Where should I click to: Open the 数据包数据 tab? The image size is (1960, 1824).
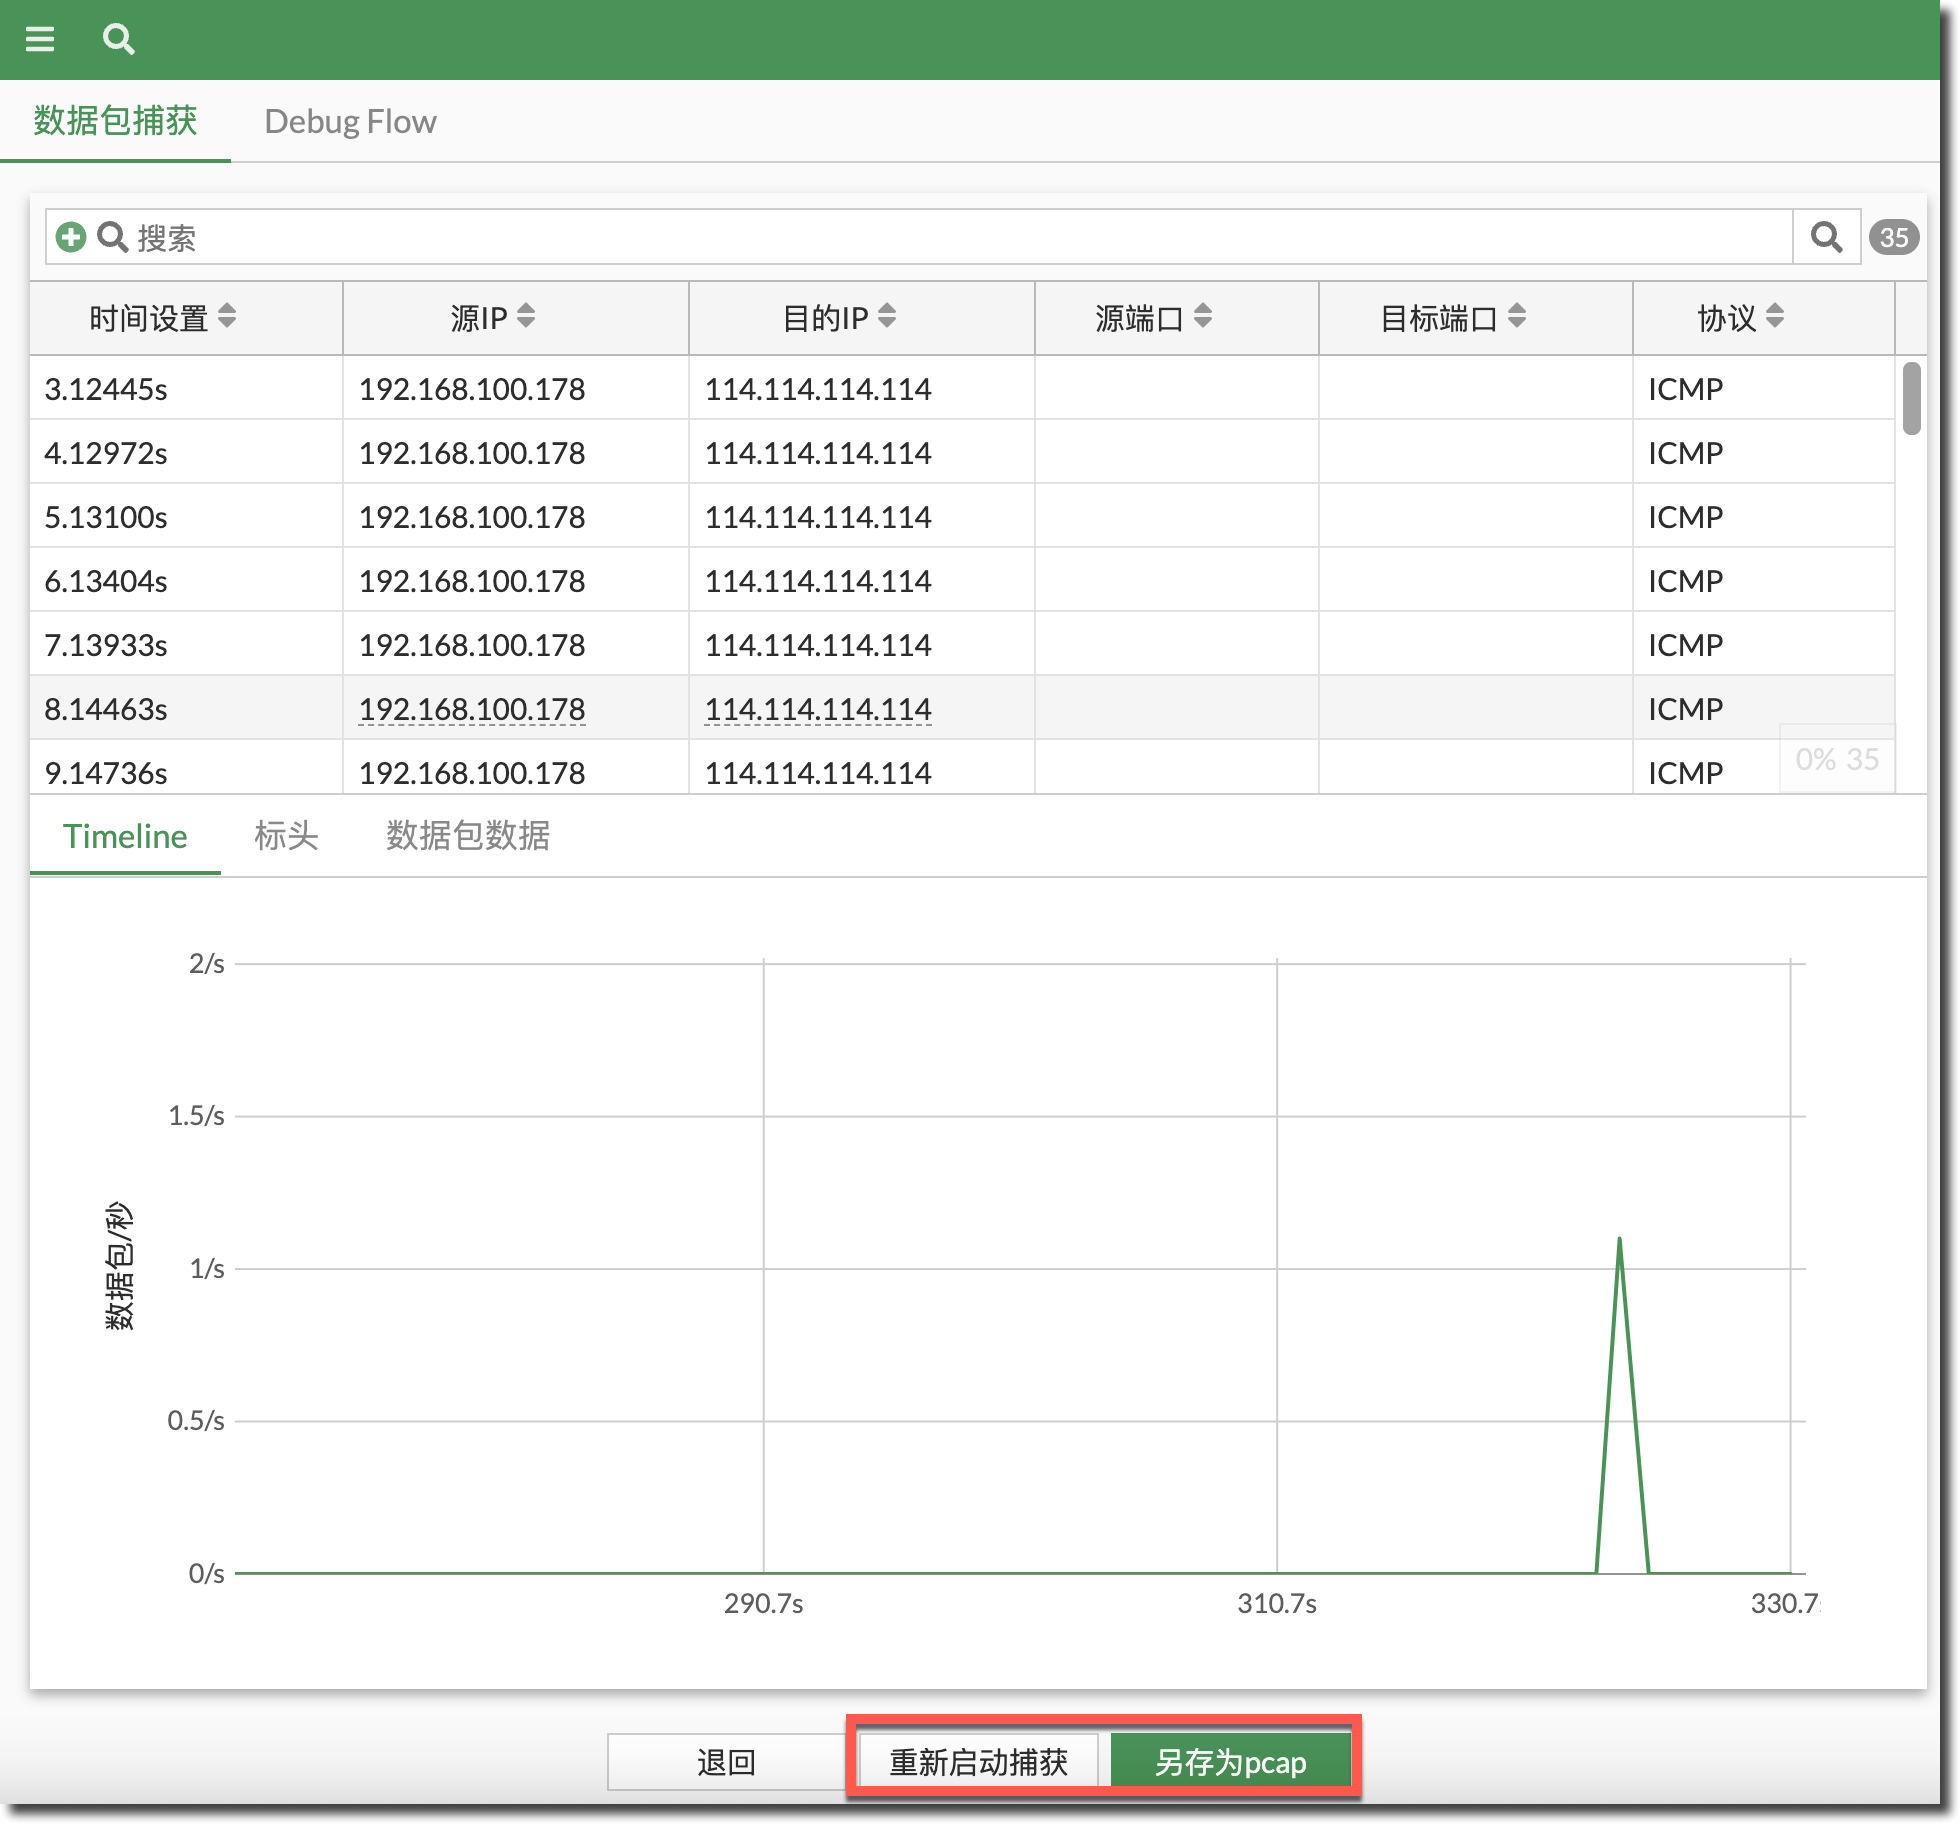pos(468,835)
